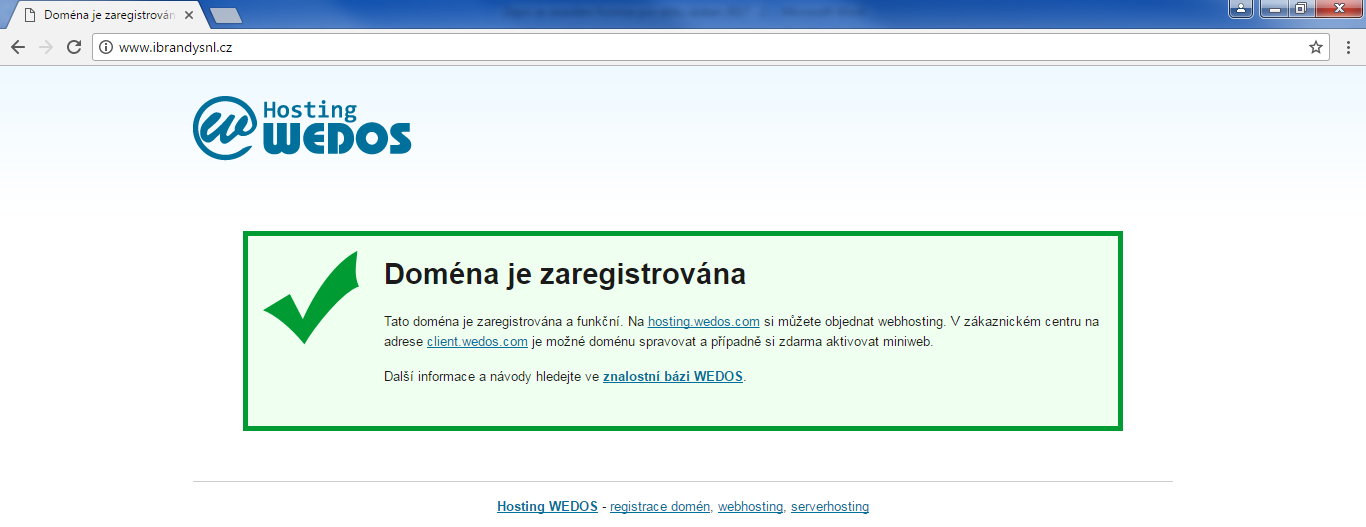
Task: Close the 'Doména je zaregistrována' tab
Action: click(188, 16)
